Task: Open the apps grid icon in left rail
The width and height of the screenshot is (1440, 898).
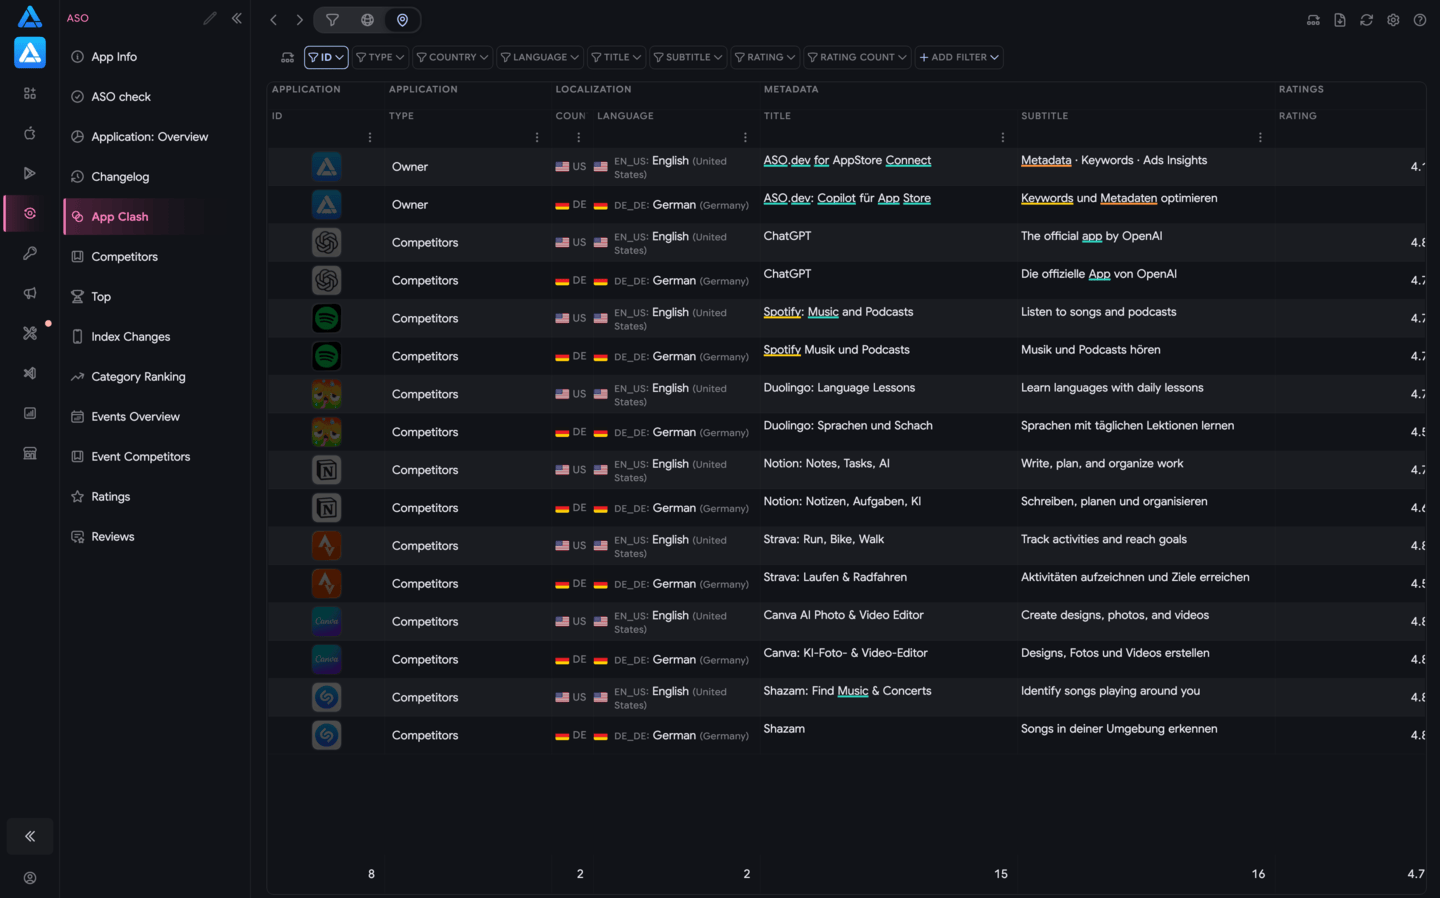Action: click(30, 93)
